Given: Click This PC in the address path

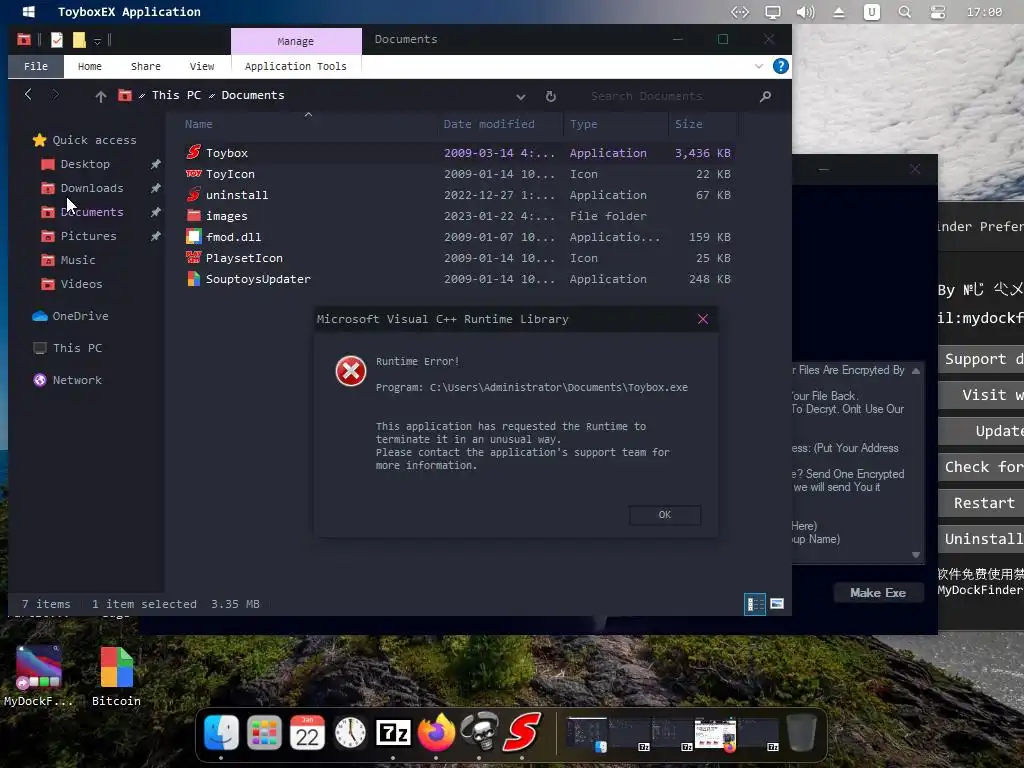Looking at the screenshot, I should point(176,95).
